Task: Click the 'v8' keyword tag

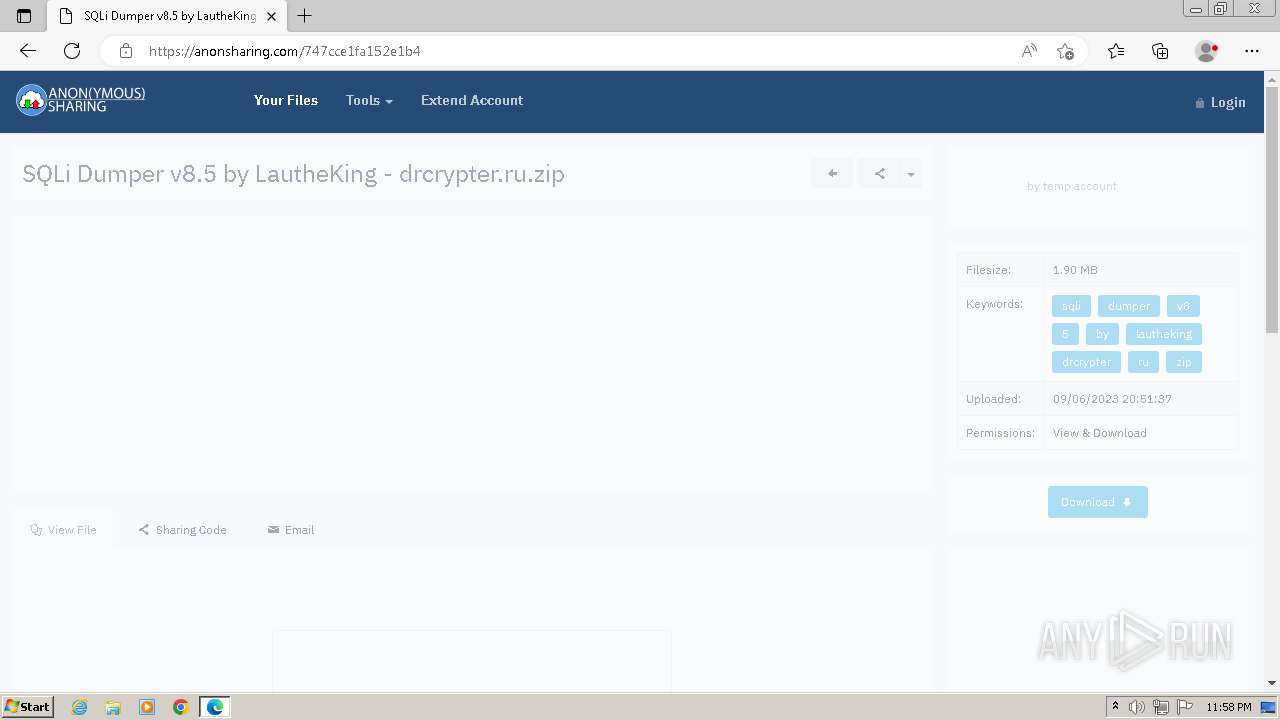Action: tap(1183, 306)
